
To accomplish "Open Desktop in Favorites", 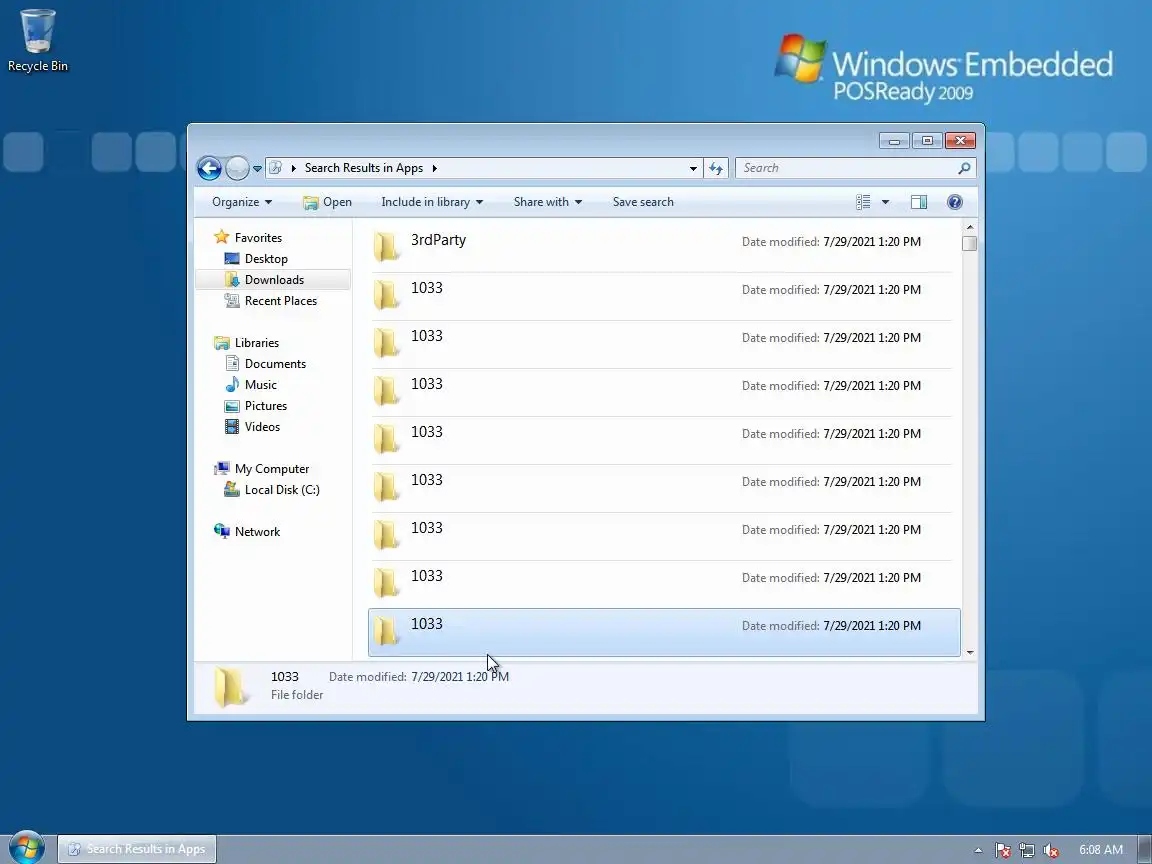I will (x=266, y=259).
